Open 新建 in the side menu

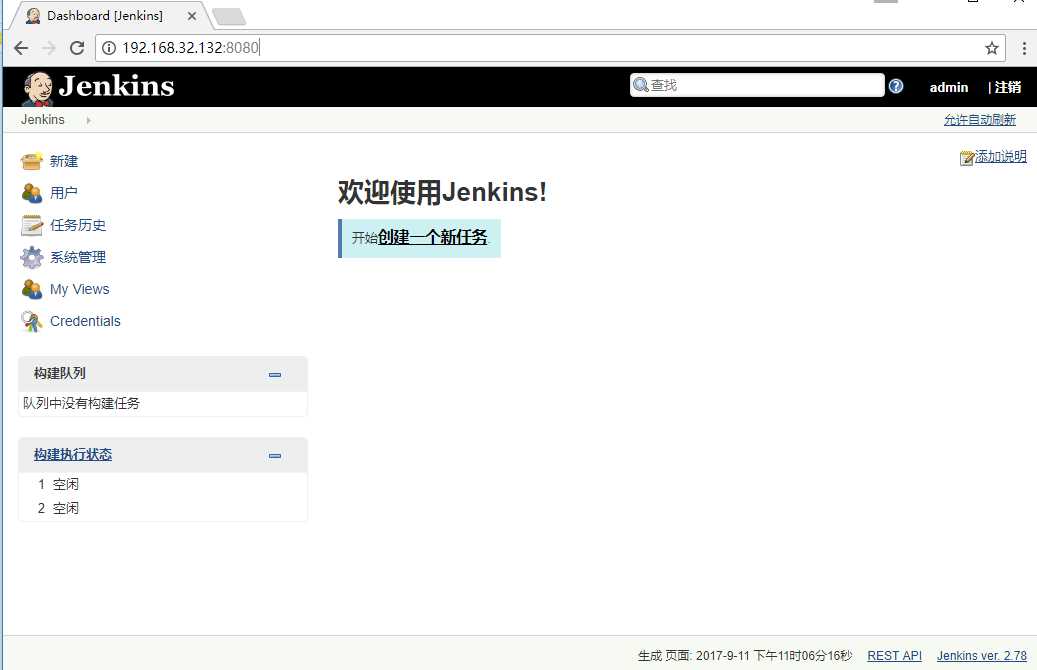tap(64, 161)
